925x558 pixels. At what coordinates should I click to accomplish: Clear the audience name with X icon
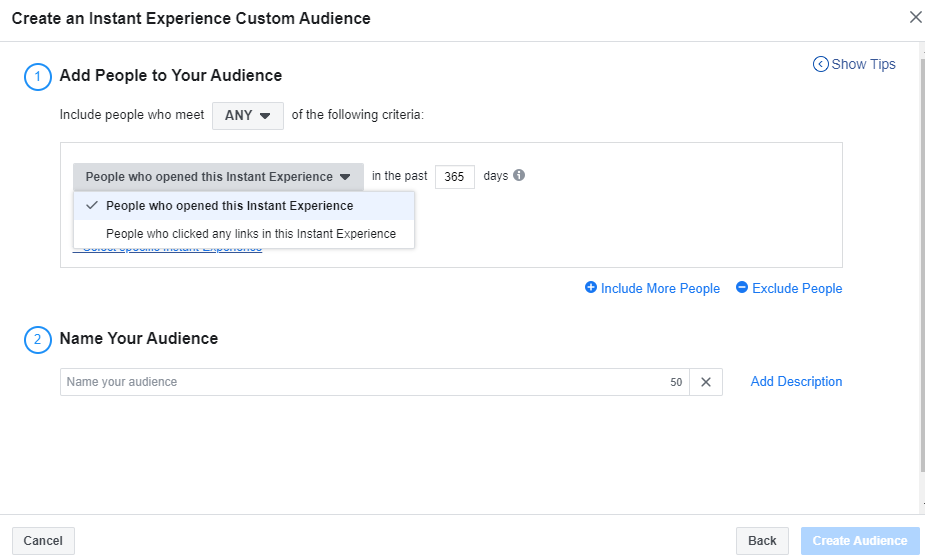[706, 382]
